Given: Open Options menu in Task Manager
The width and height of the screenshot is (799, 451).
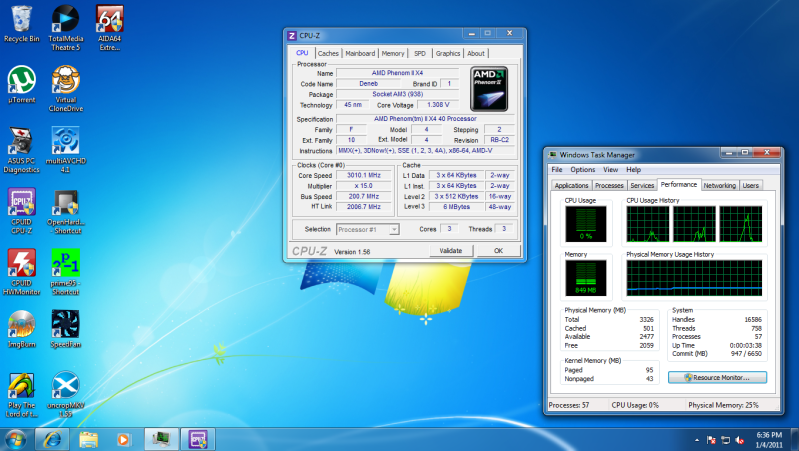Looking at the screenshot, I should (x=582, y=170).
